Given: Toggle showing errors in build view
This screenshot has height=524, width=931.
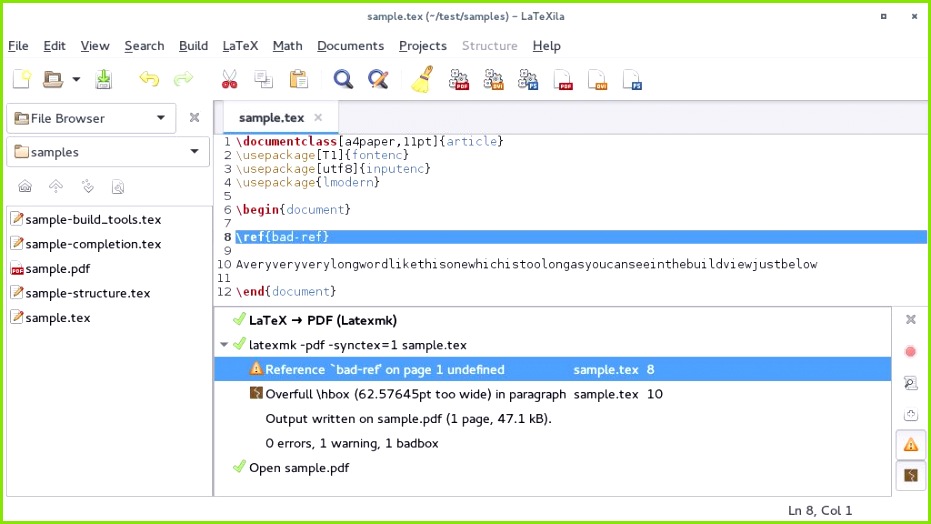Looking at the screenshot, I should [x=910, y=414].
